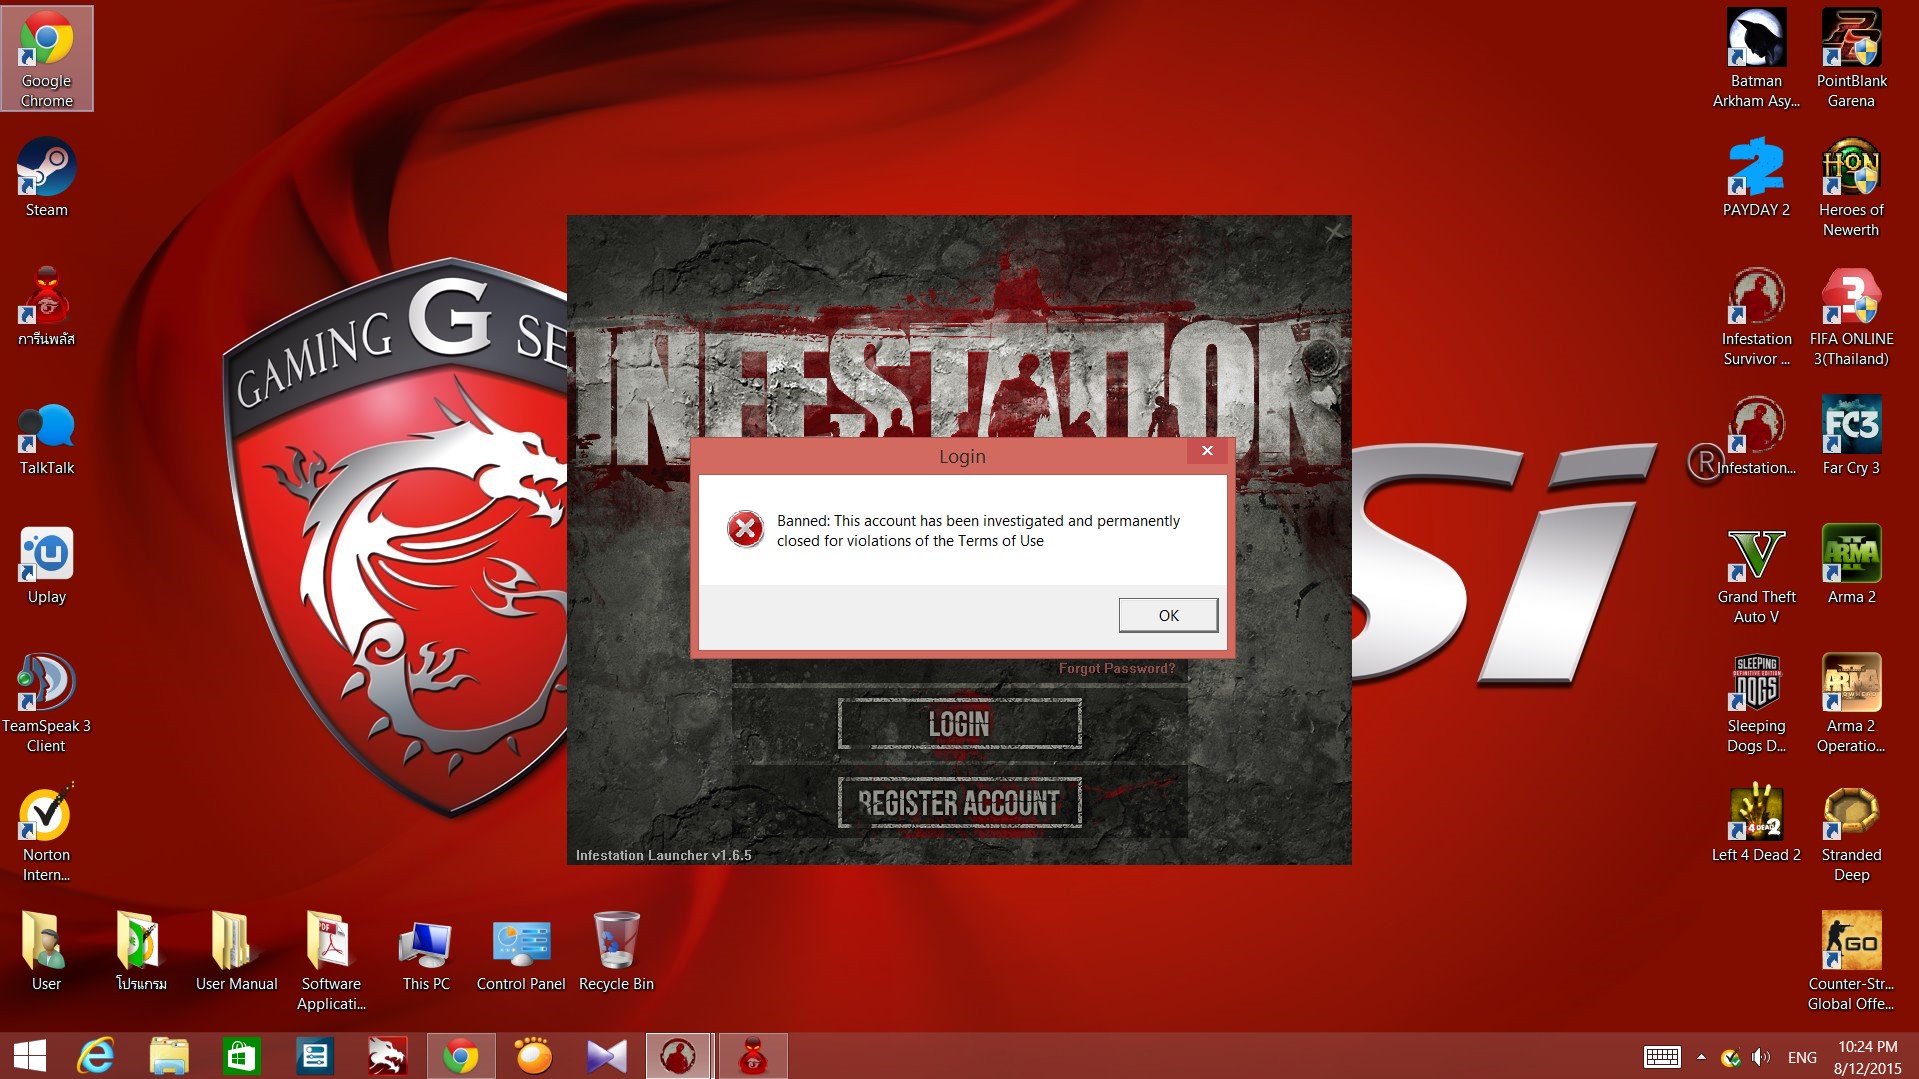Switch to the Infestation launcher taskbar button
This screenshot has width=1919, height=1079.
point(679,1056)
